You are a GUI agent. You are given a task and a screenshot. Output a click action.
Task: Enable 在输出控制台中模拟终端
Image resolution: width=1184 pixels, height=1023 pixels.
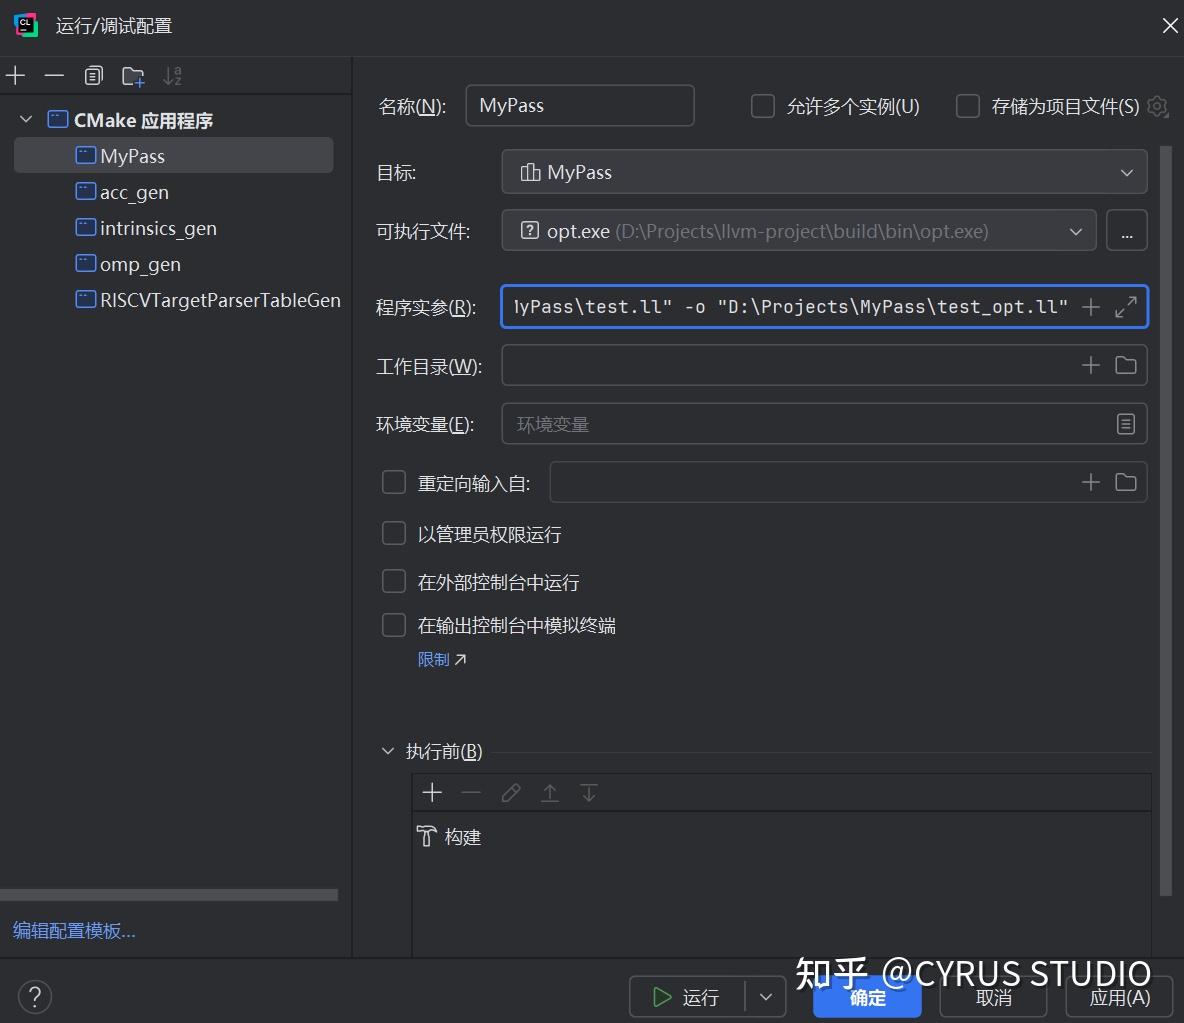coord(393,625)
